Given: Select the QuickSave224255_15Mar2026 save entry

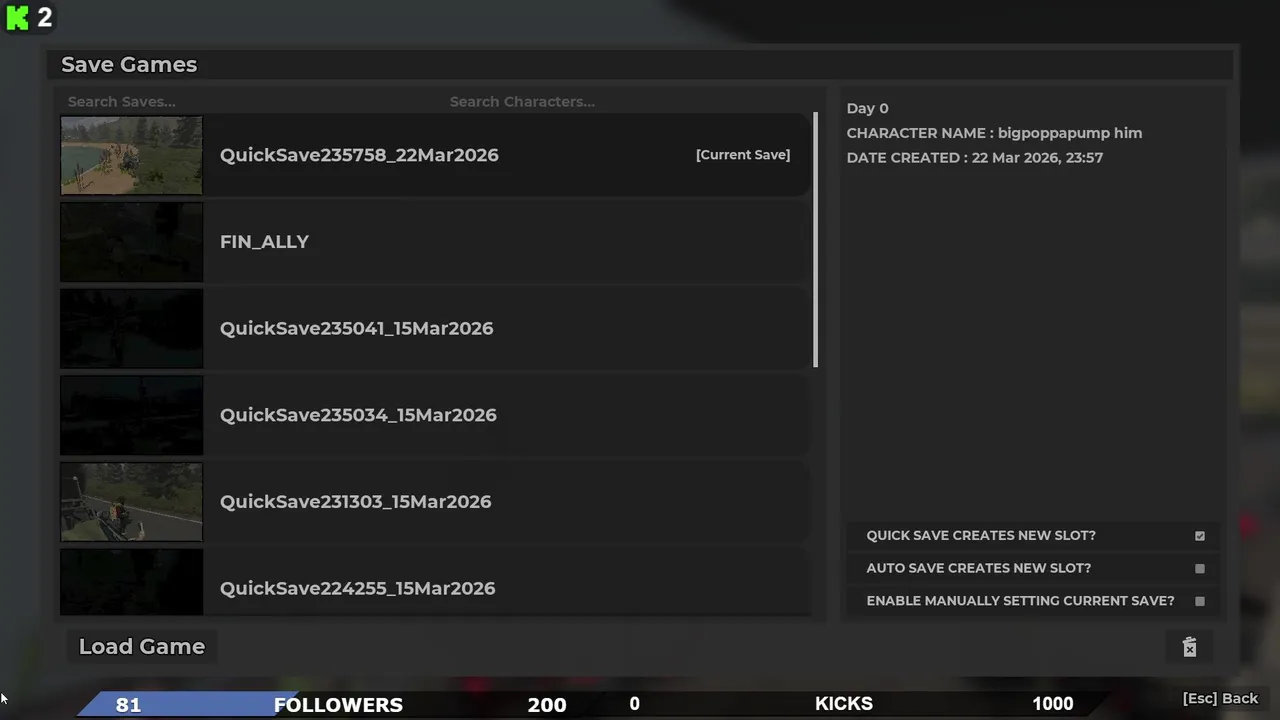Looking at the screenshot, I should (434, 582).
